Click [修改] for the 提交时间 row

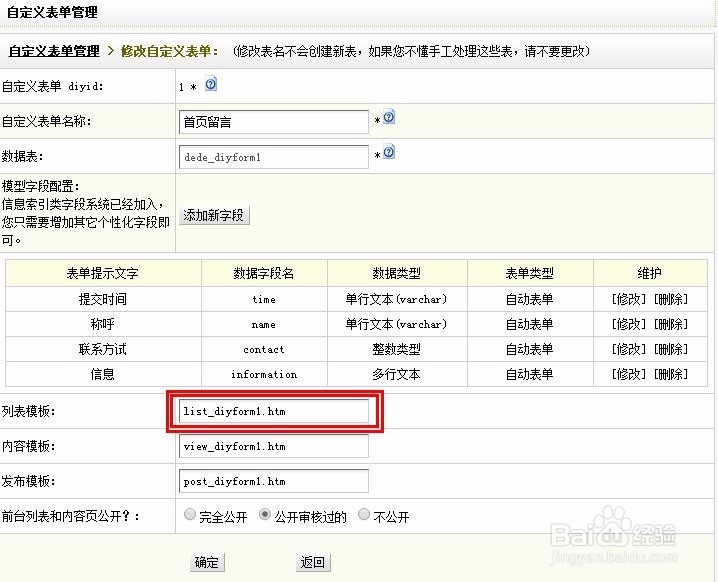[x=629, y=299]
